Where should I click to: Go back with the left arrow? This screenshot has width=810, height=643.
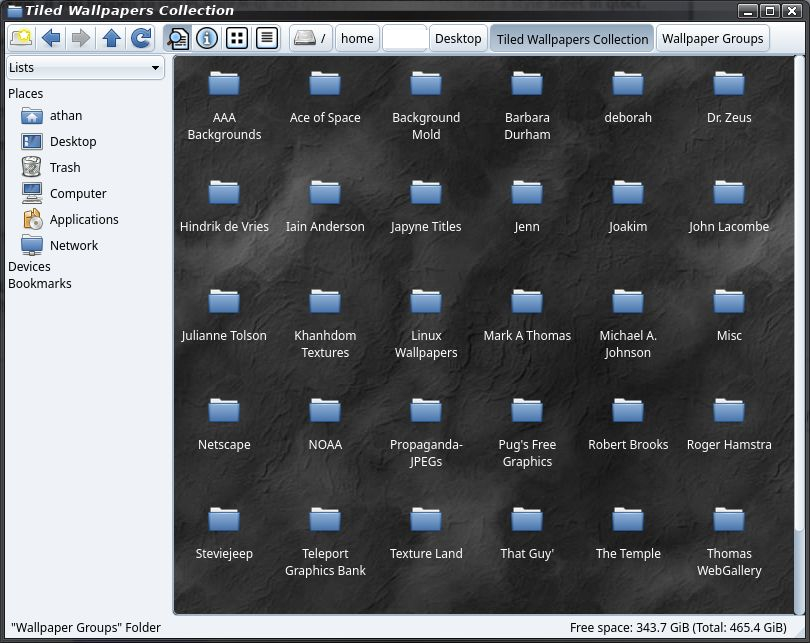pyautogui.click(x=51, y=38)
